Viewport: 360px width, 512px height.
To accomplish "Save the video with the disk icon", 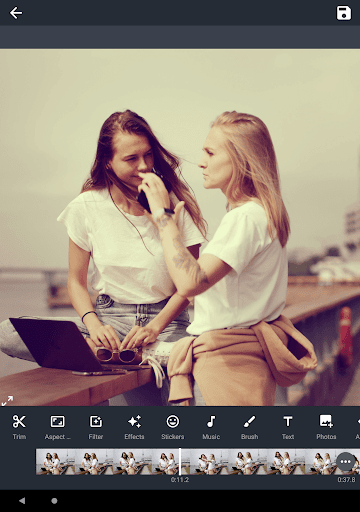I will (x=343, y=13).
